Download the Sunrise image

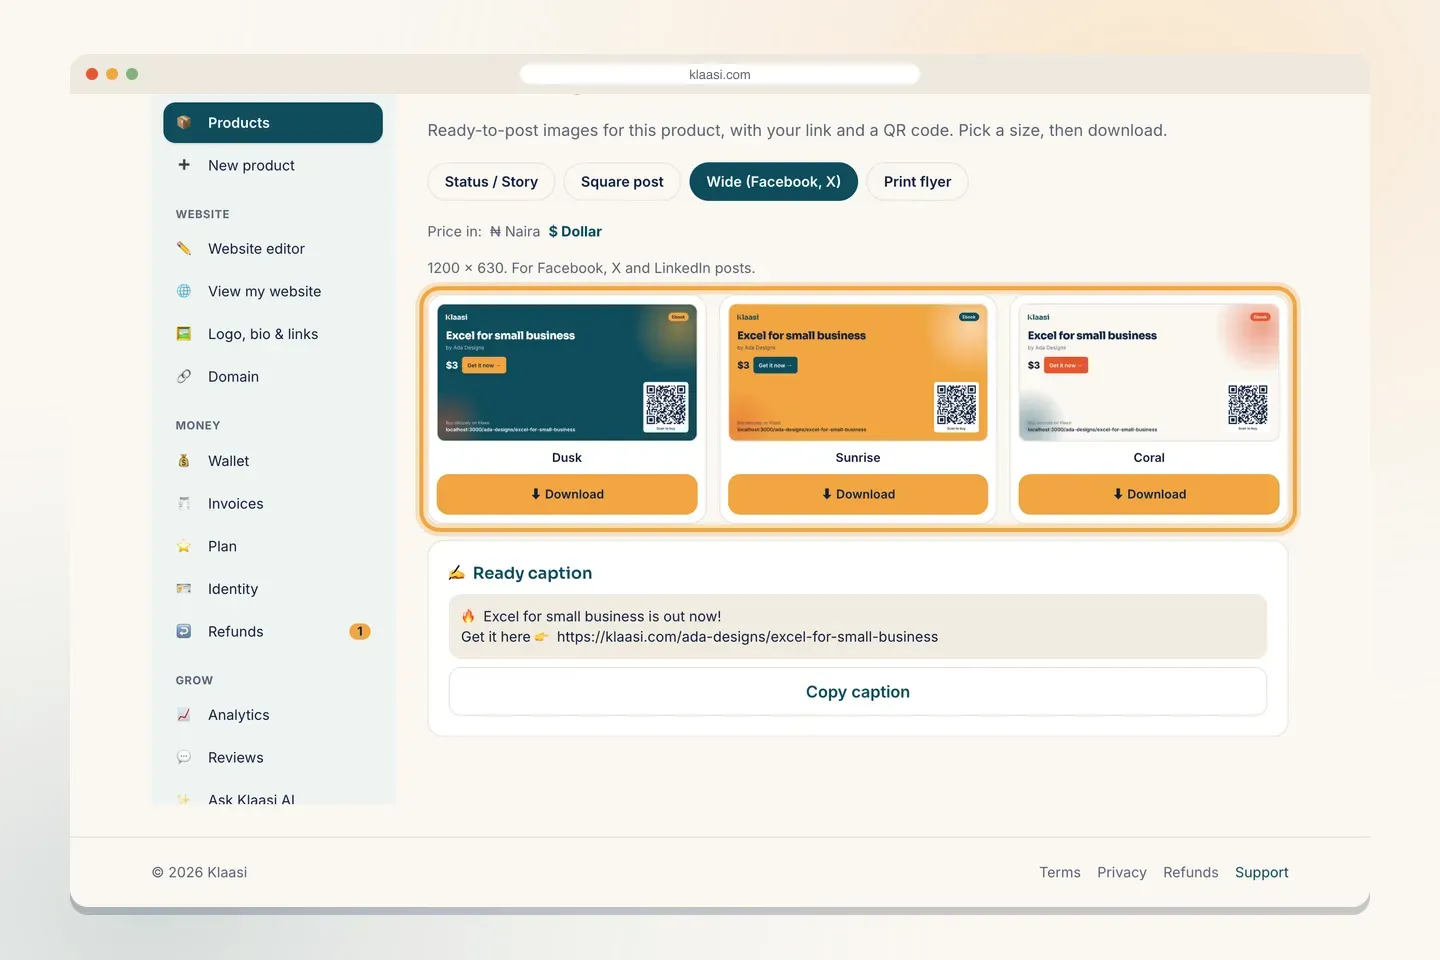tap(858, 494)
